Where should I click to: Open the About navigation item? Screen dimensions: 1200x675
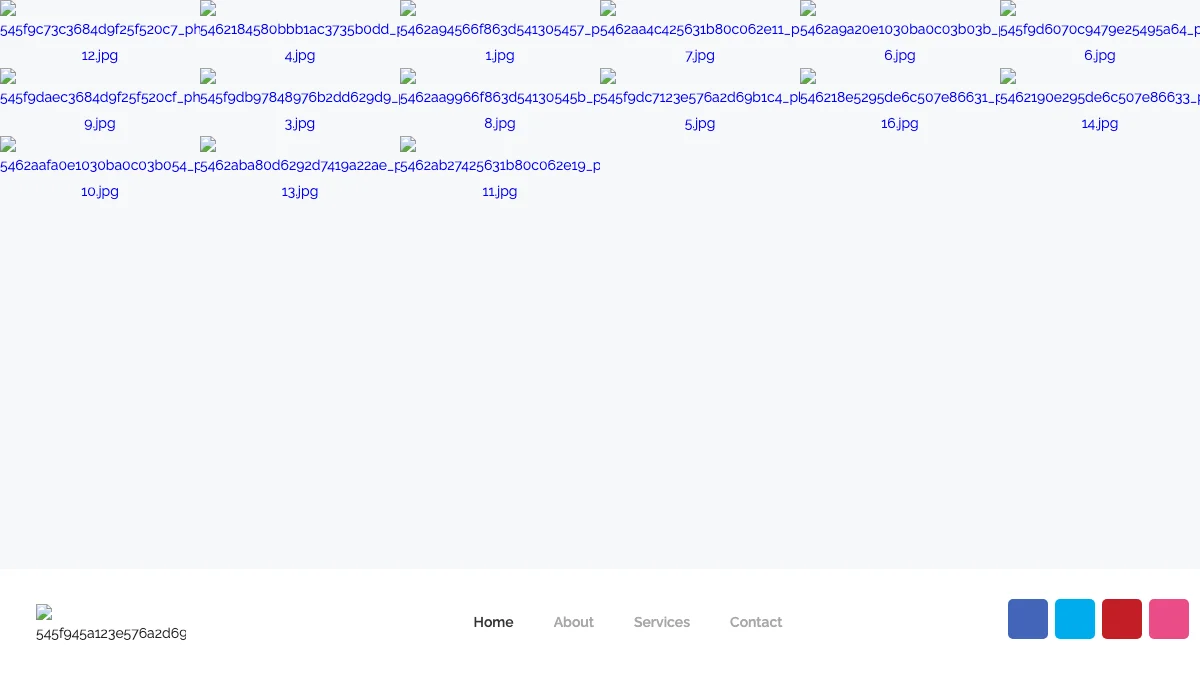coord(574,622)
